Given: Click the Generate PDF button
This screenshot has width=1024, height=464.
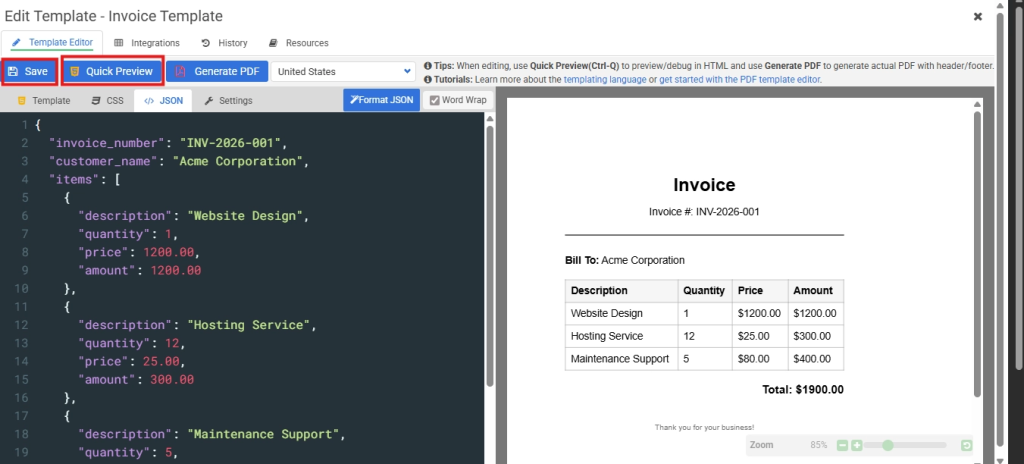Looking at the screenshot, I should point(217,72).
